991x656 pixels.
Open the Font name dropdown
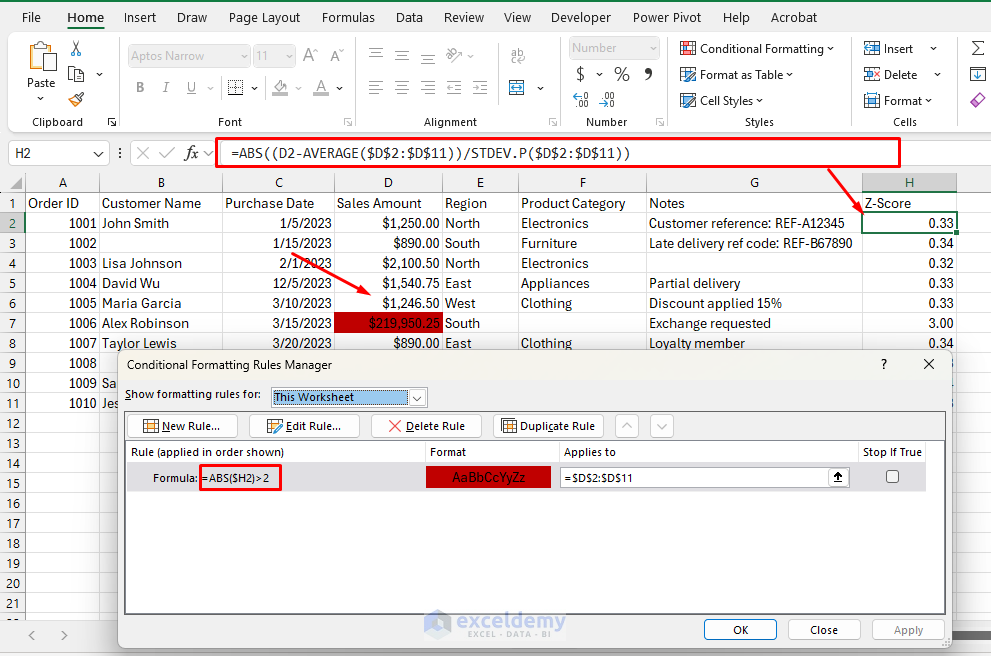pyautogui.click(x=245, y=56)
